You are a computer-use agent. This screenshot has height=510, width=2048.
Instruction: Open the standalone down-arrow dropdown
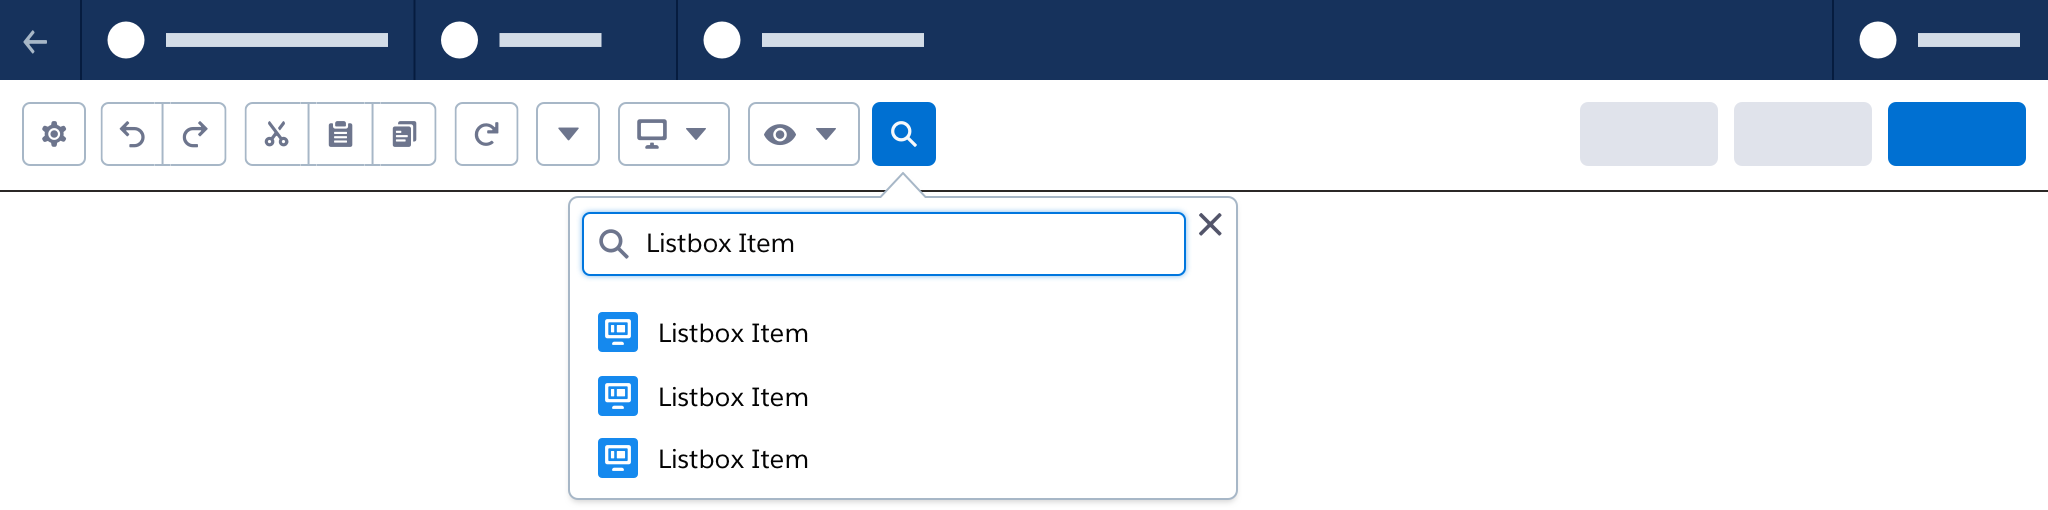[x=568, y=134]
